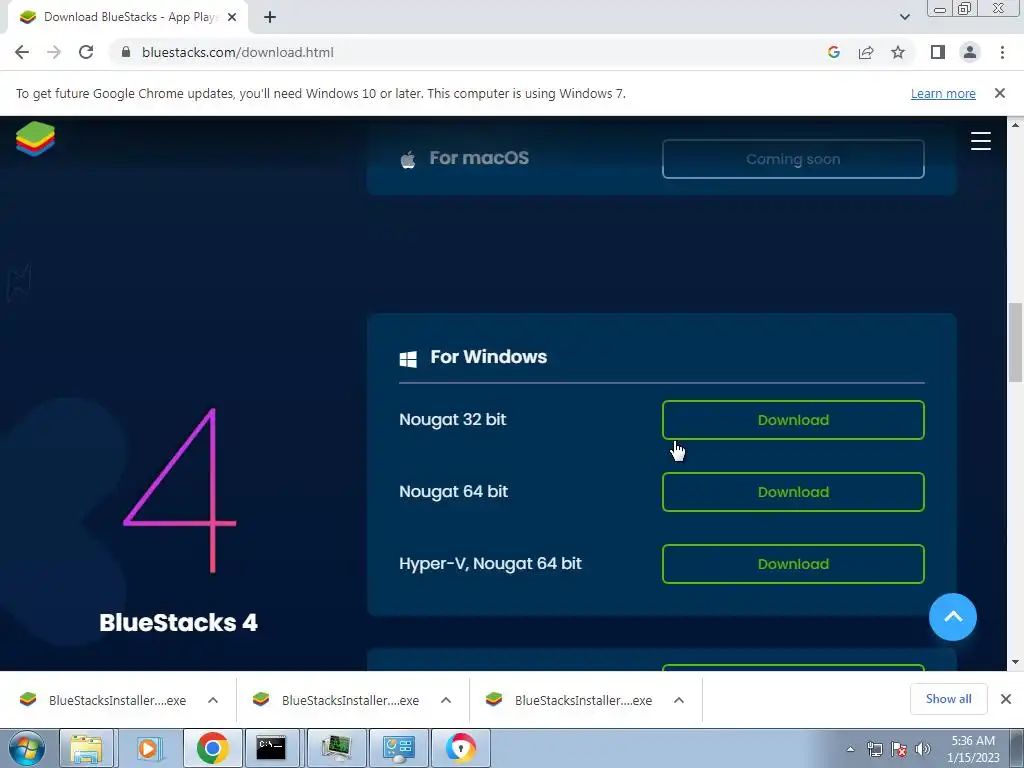
Task: Download Nougat 32 bit for Windows
Action: pos(793,420)
